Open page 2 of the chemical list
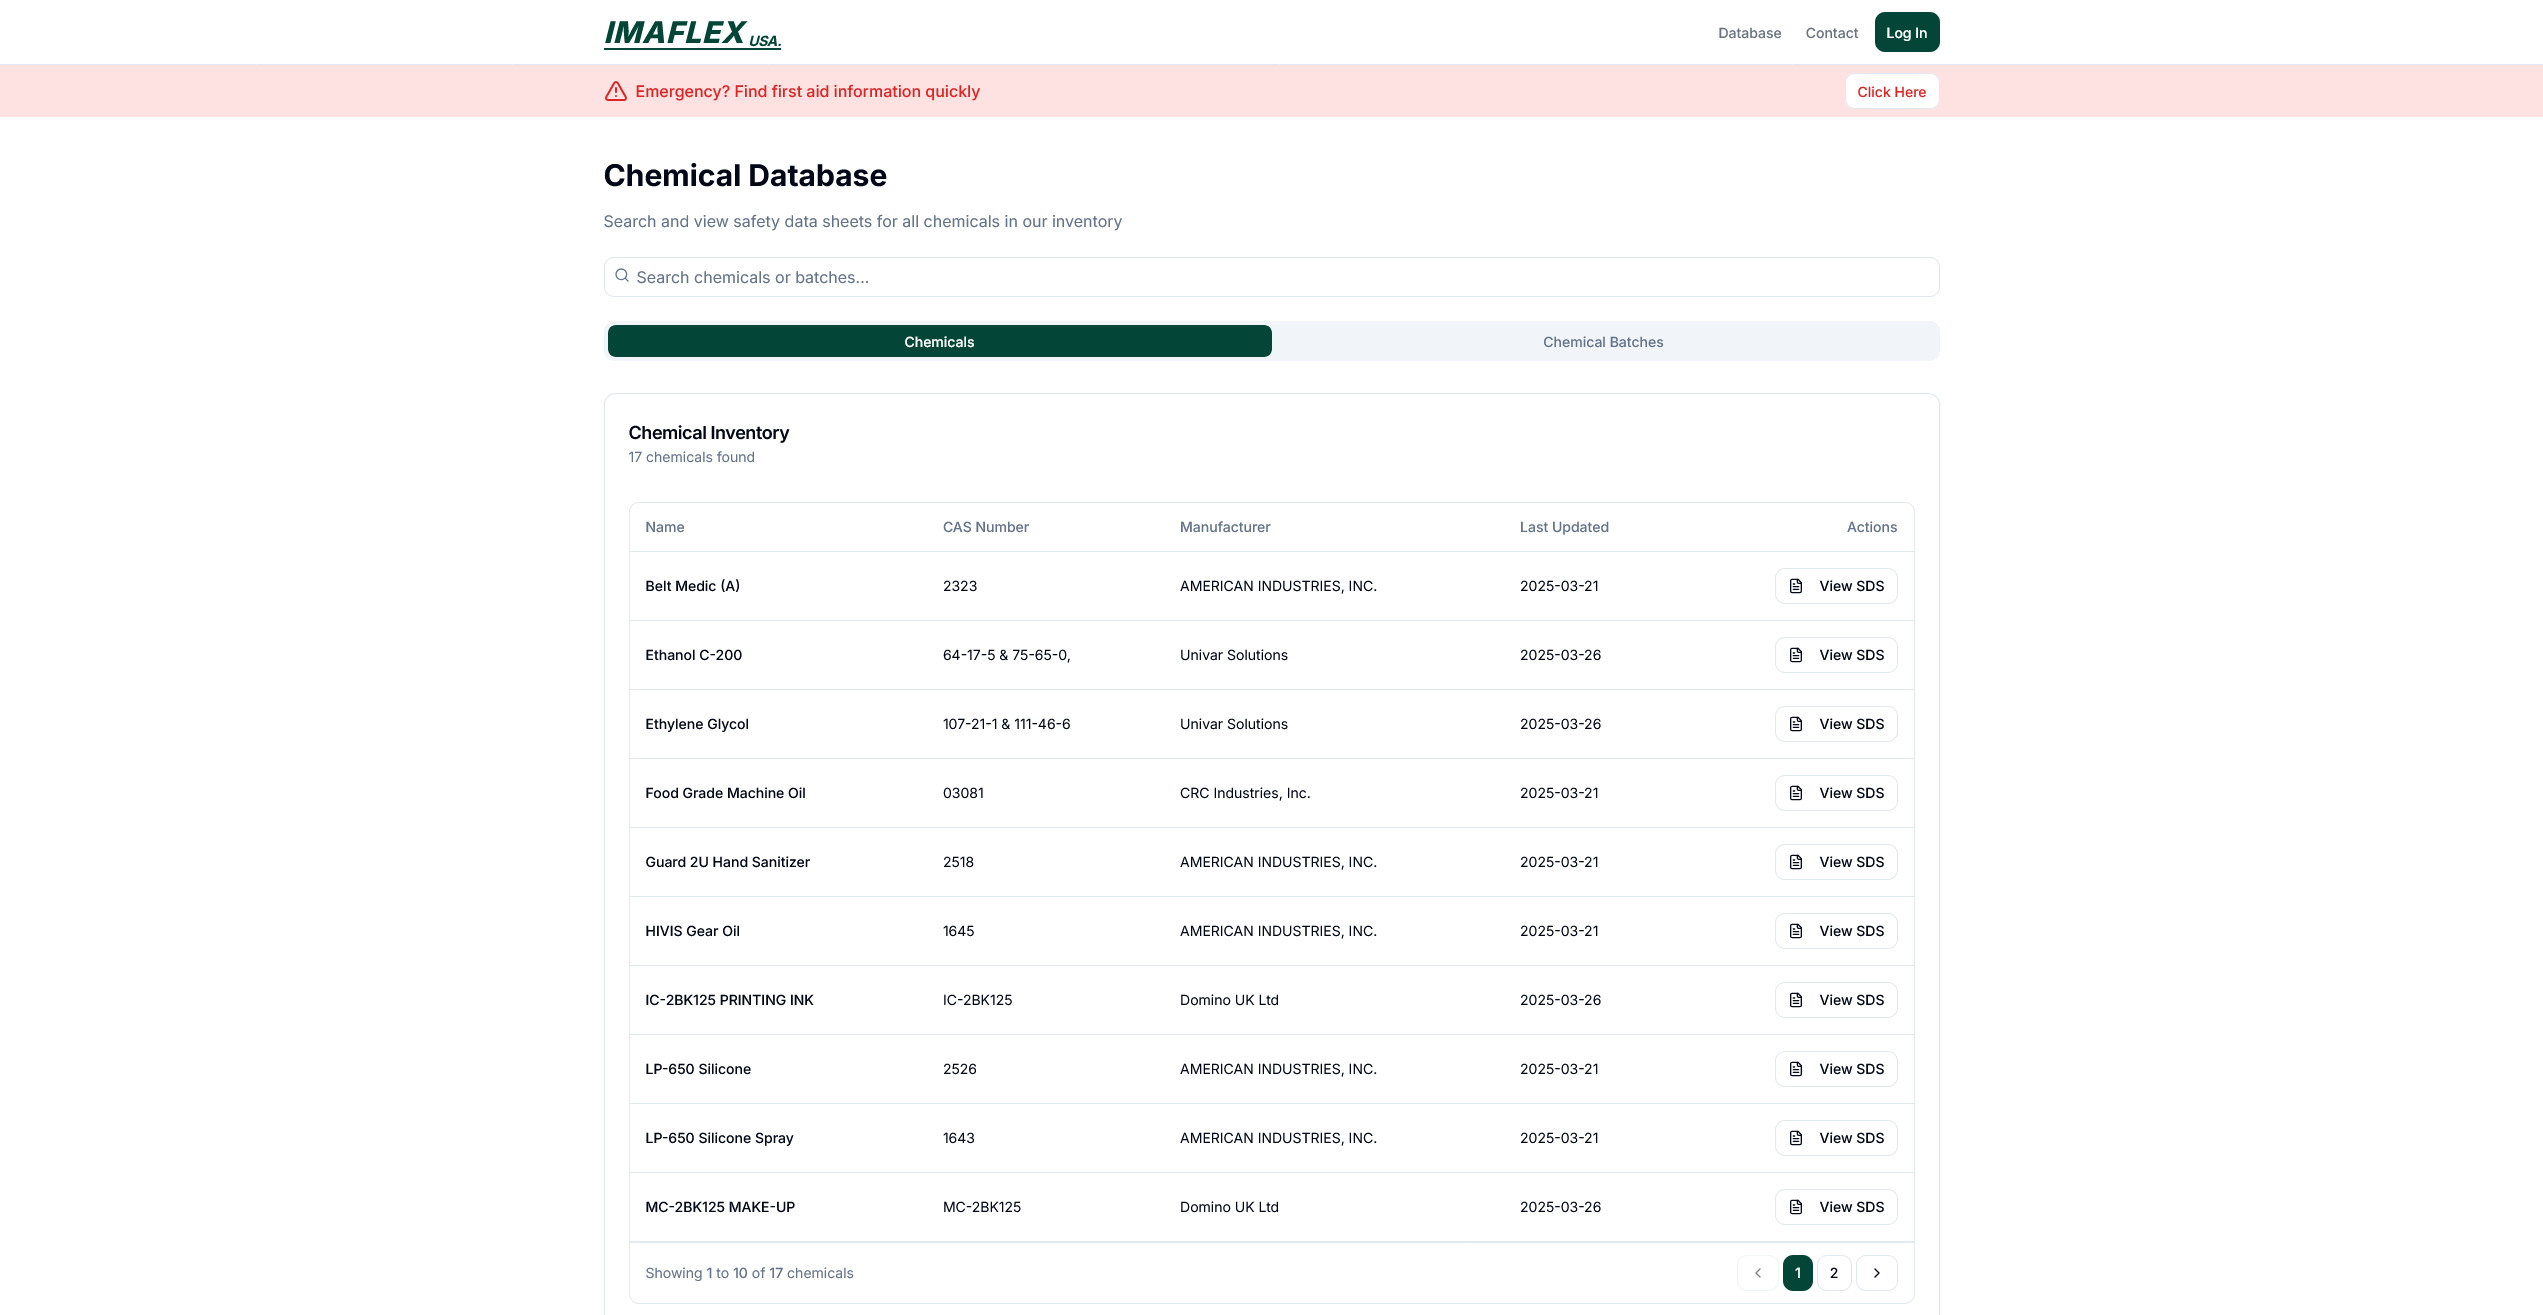The height and width of the screenshot is (1315, 2543). coord(1834,1273)
